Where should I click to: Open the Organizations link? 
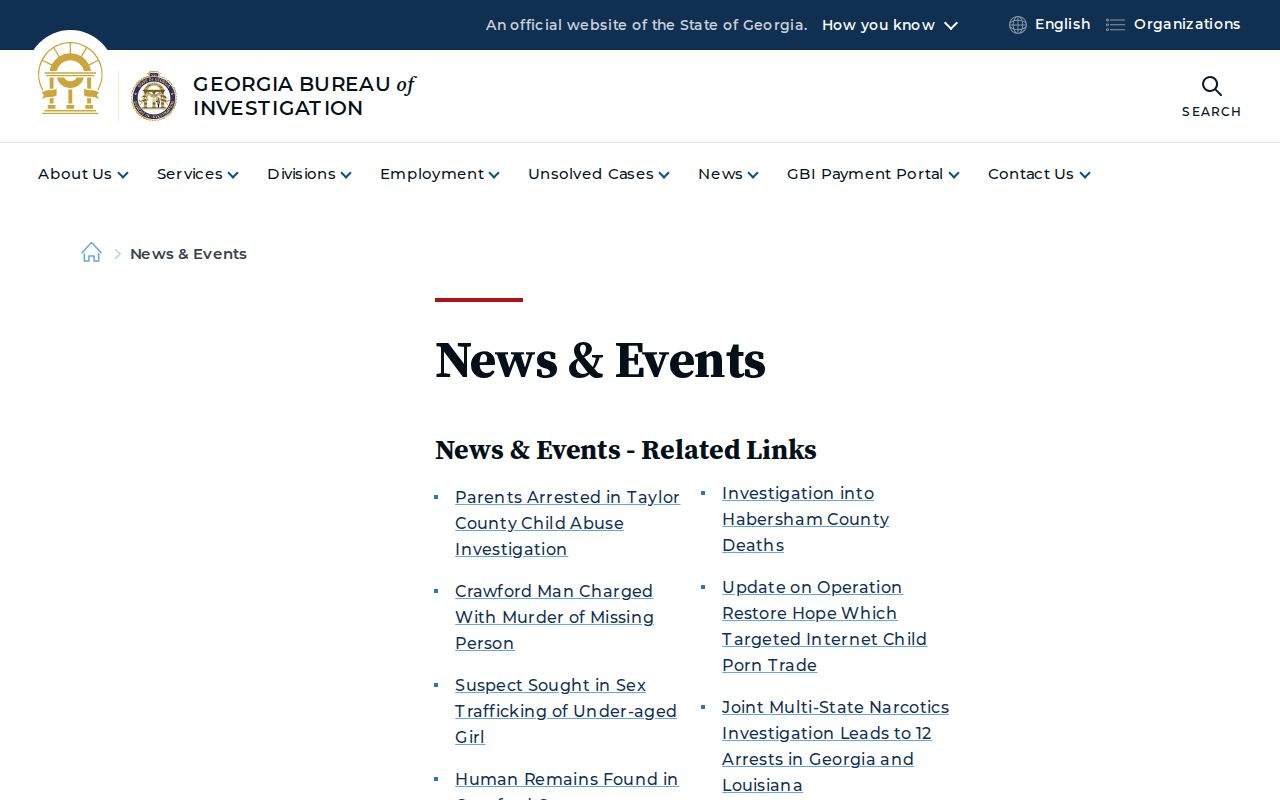click(1187, 24)
